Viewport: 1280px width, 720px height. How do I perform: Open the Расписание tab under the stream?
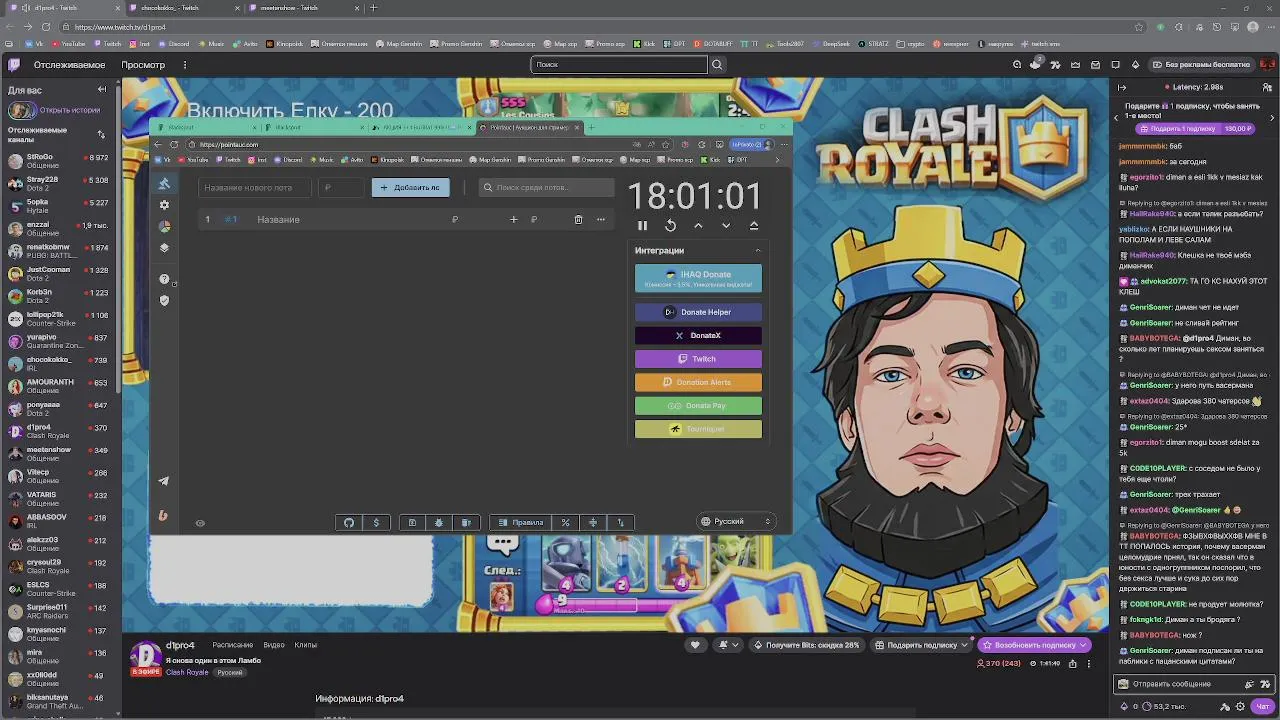pos(232,645)
